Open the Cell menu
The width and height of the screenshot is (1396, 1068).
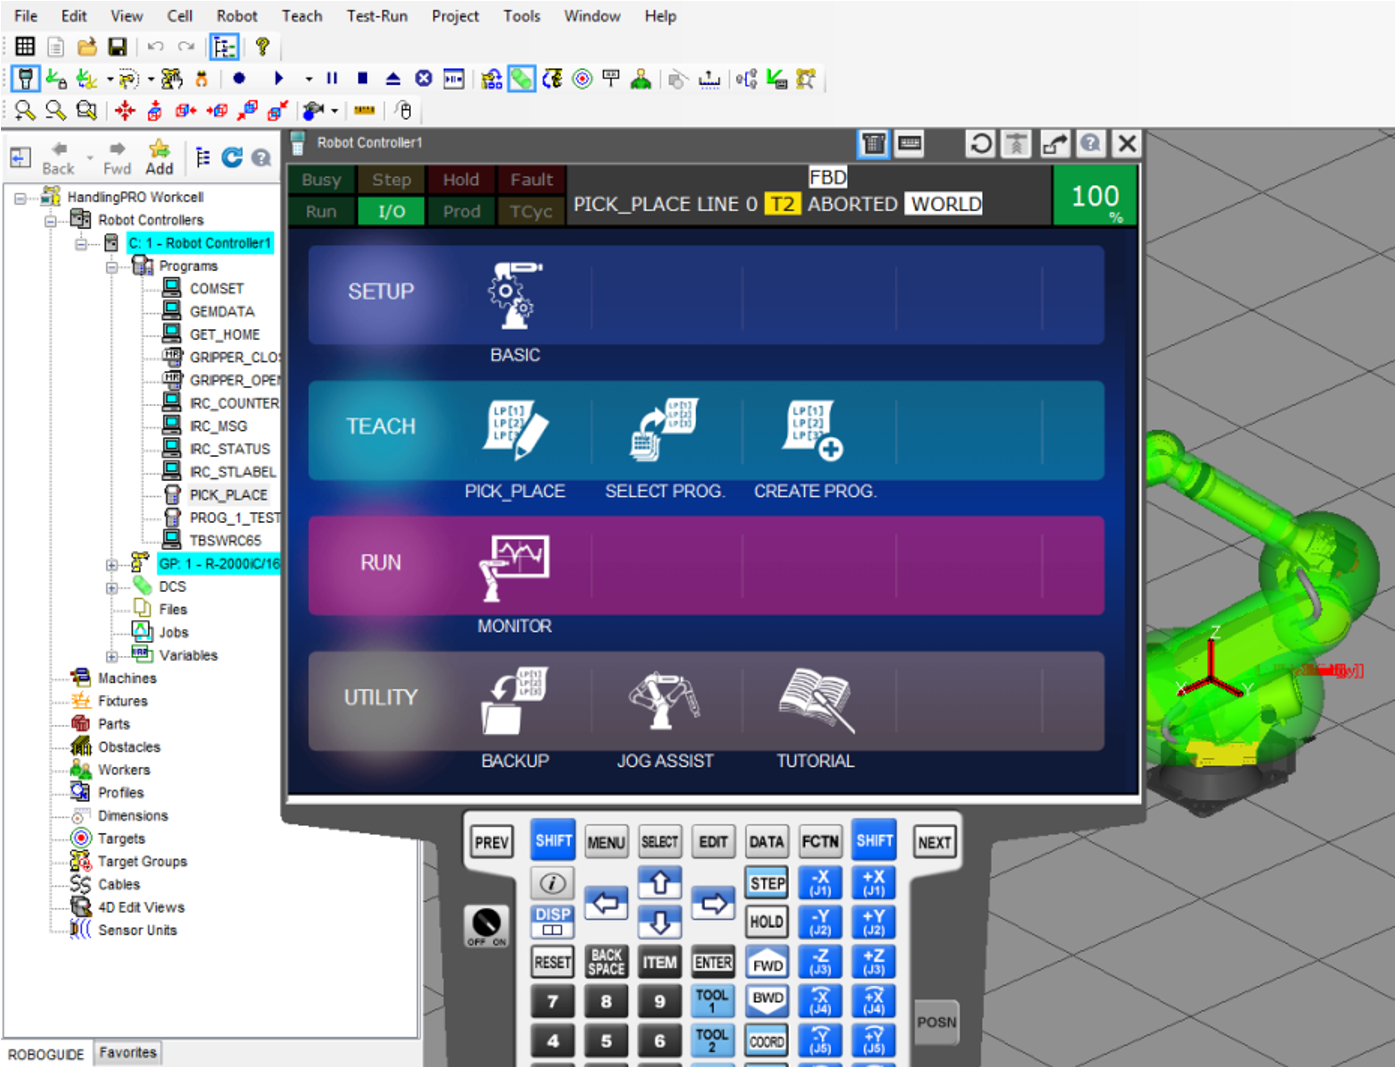point(180,16)
